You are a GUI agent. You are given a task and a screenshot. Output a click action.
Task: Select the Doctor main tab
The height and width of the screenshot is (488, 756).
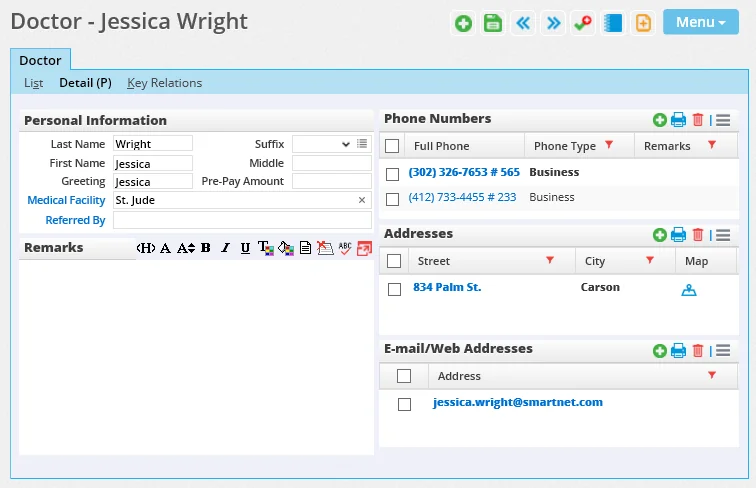point(40,60)
